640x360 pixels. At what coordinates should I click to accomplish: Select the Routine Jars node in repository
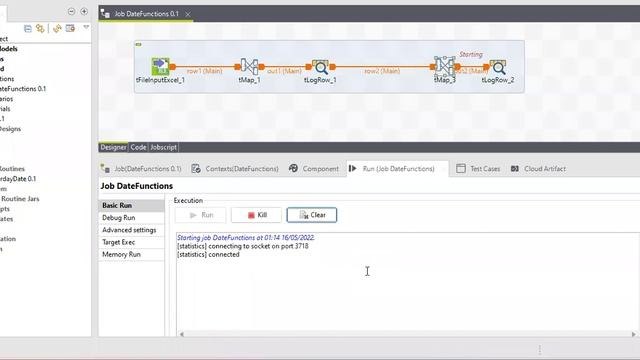pyautogui.click(x=20, y=199)
